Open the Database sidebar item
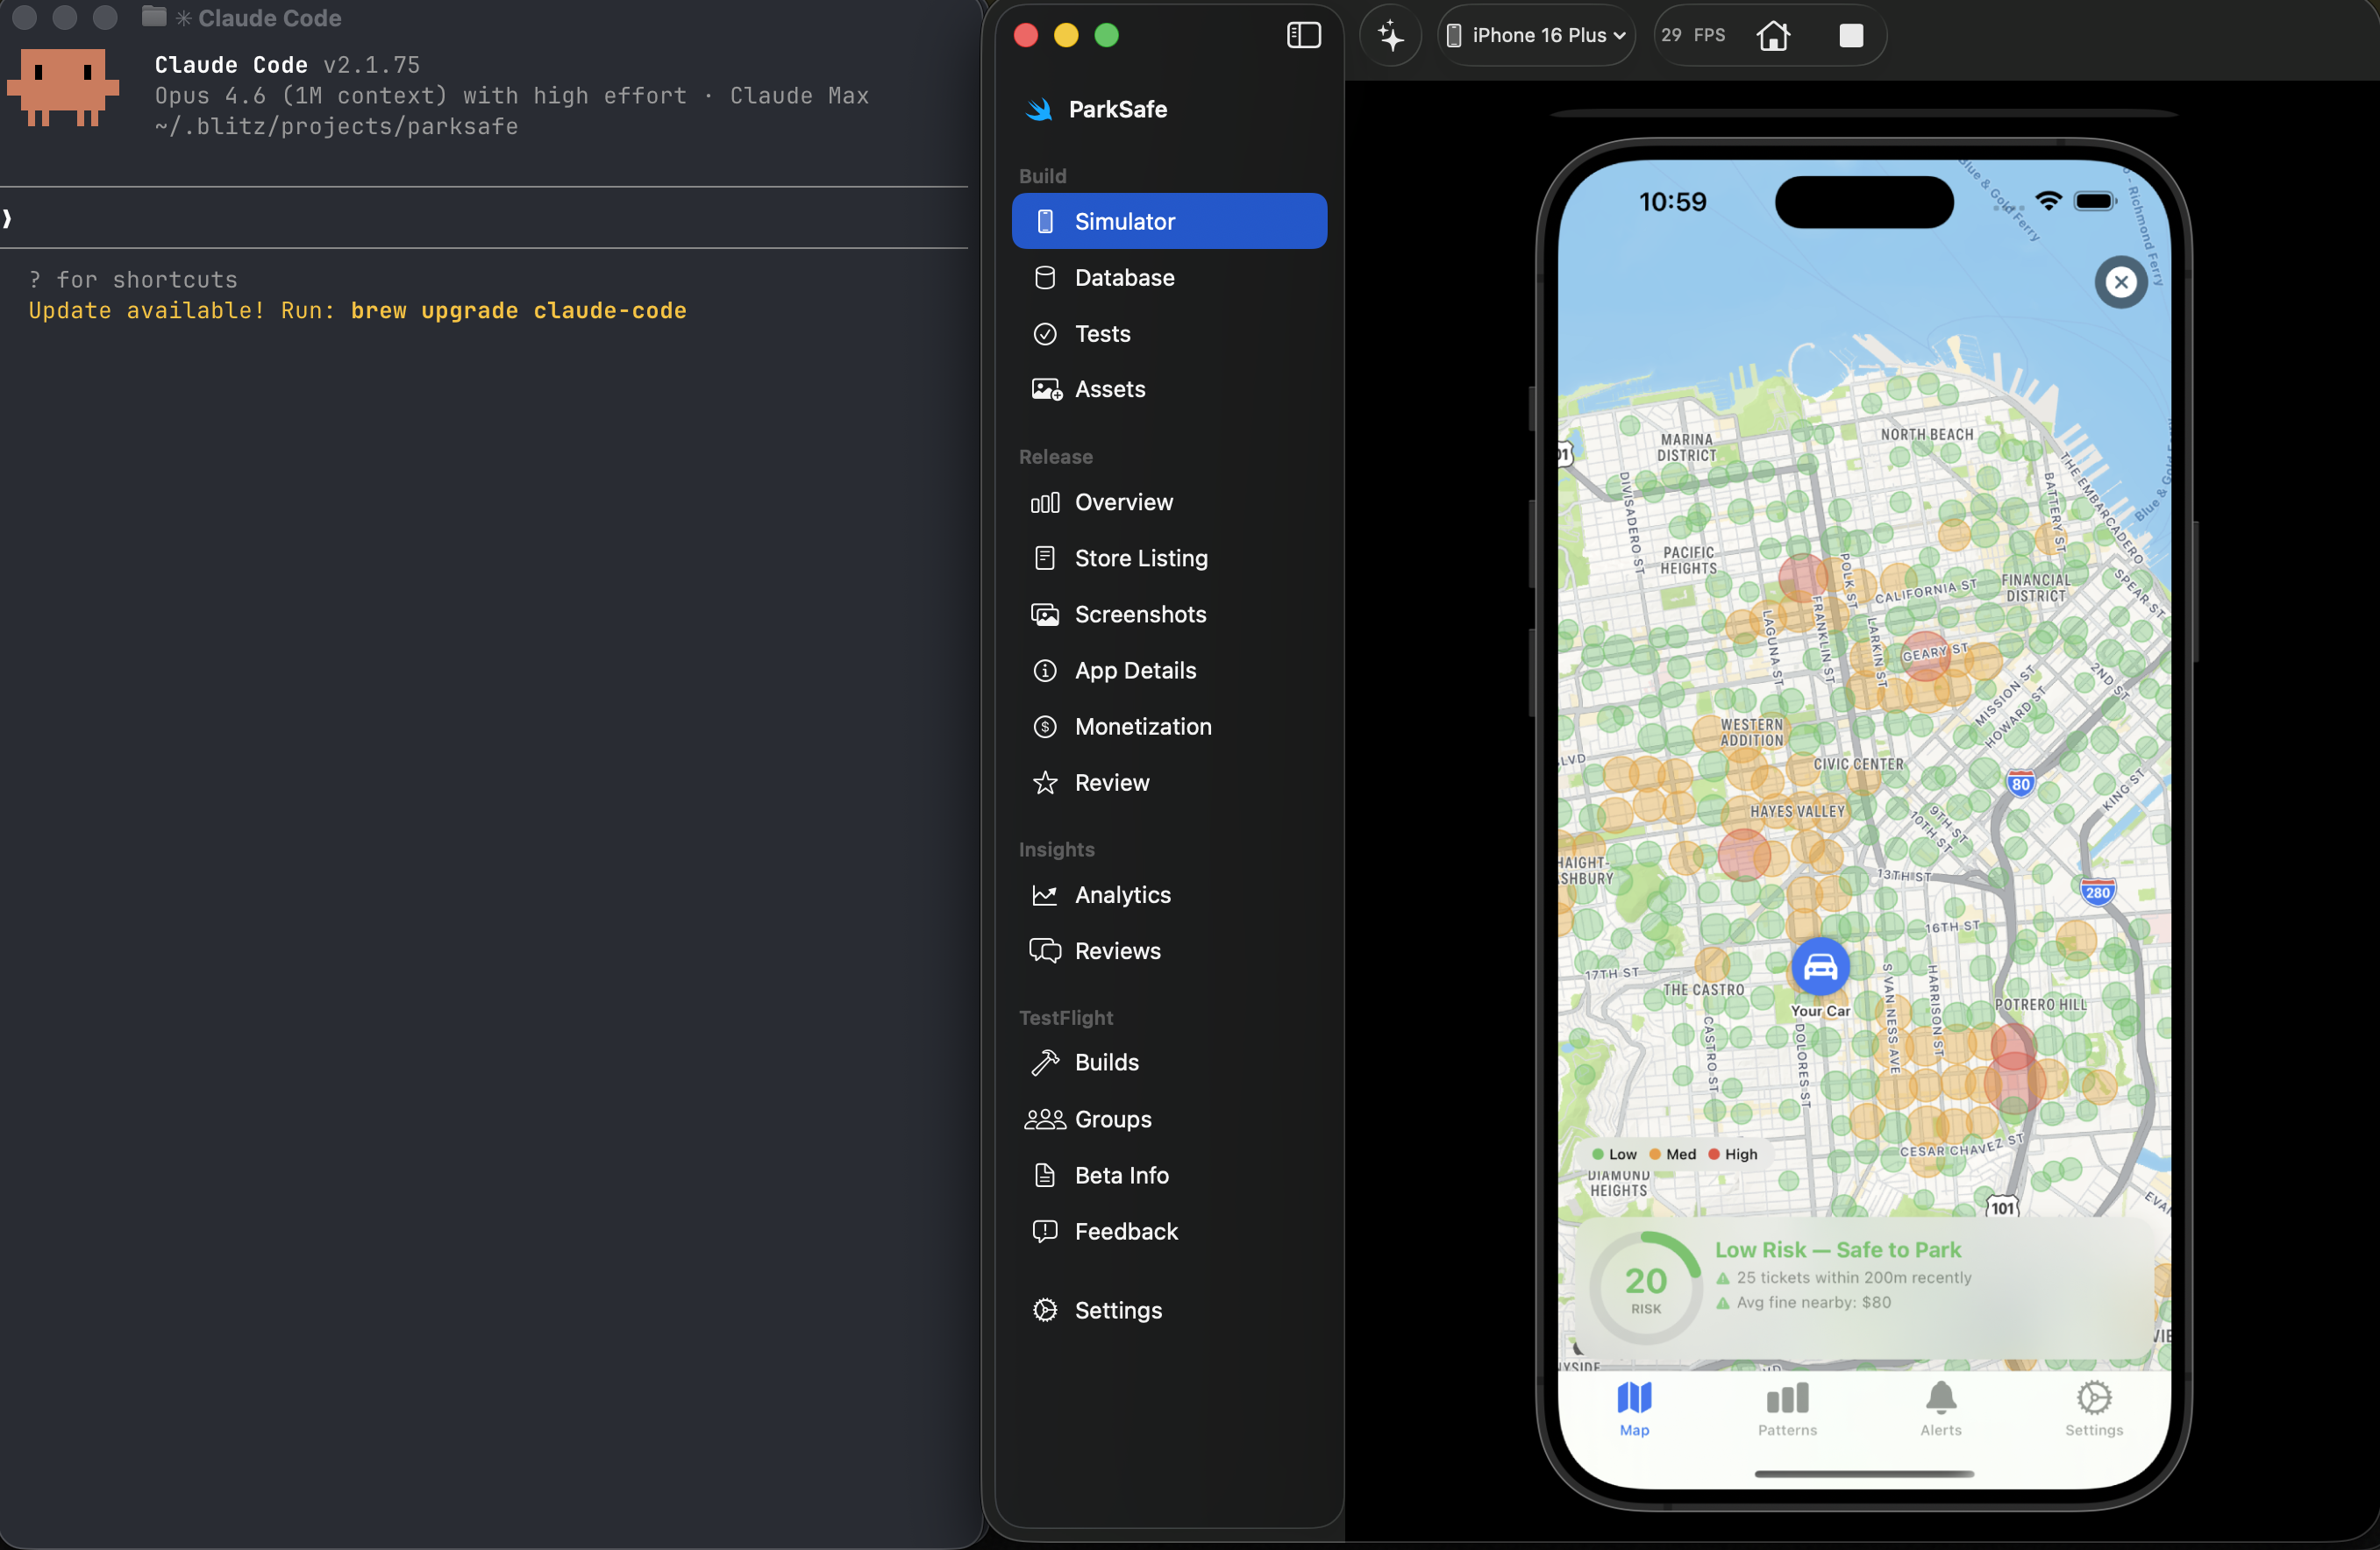The height and width of the screenshot is (1550, 2380). (1169, 277)
